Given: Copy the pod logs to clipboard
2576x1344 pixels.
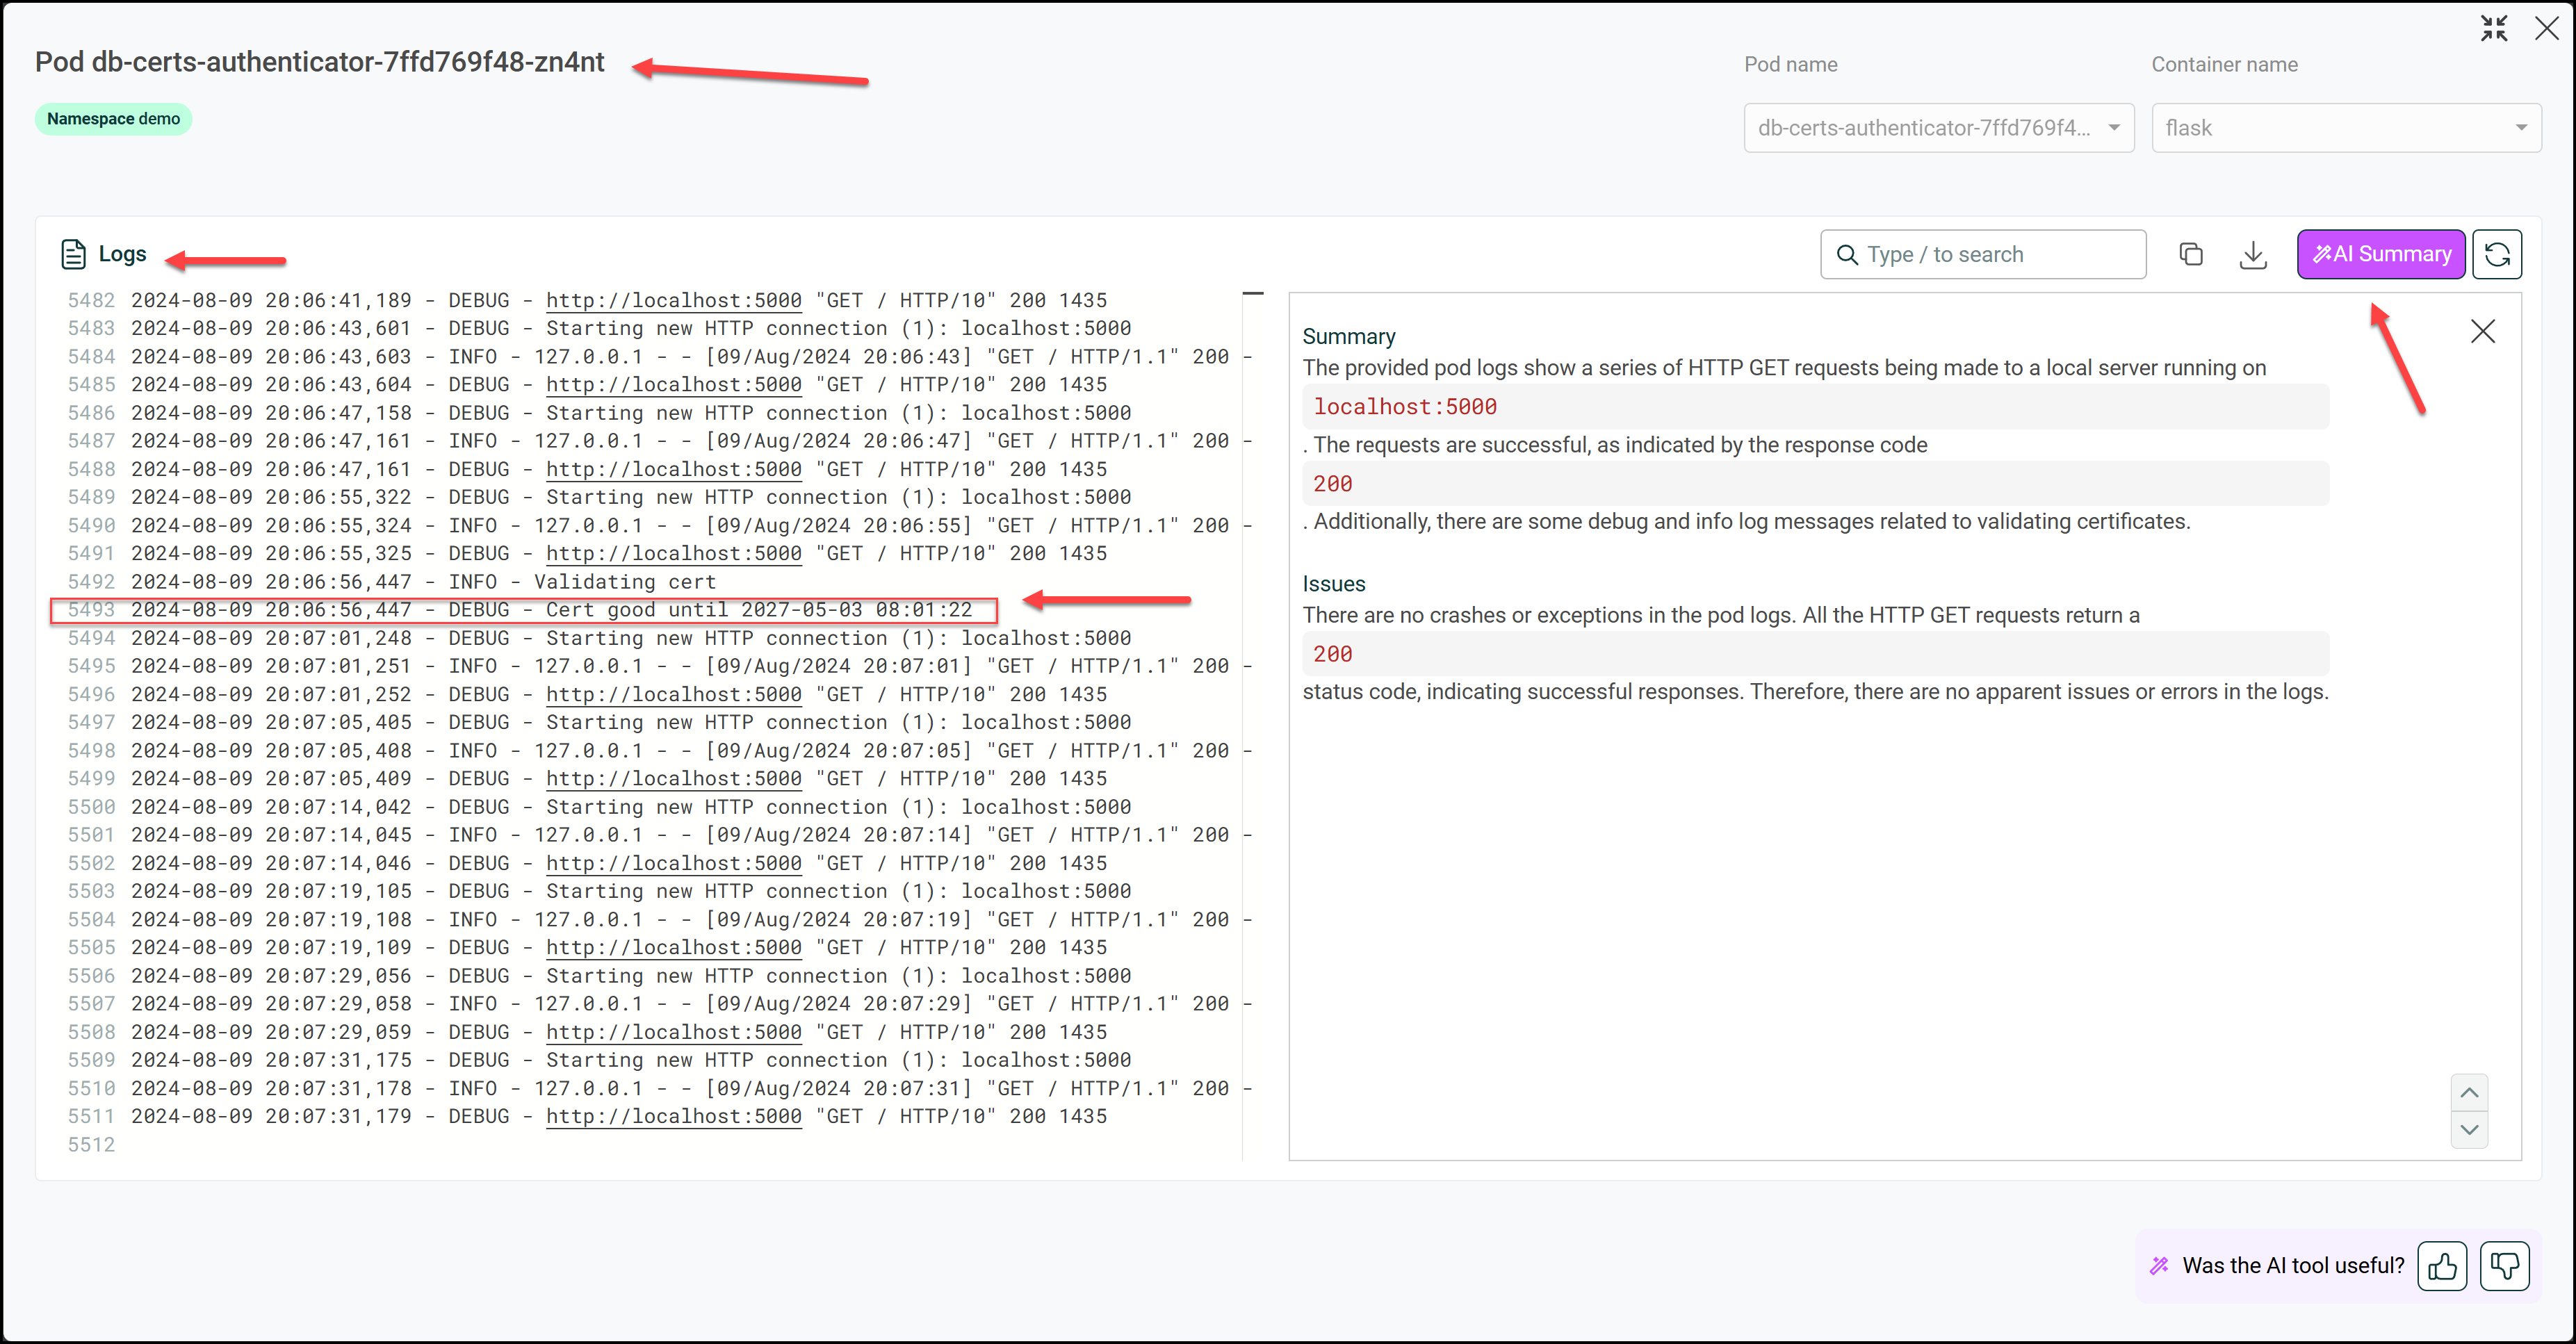Looking at the screenshot, I should point(2191,254).
